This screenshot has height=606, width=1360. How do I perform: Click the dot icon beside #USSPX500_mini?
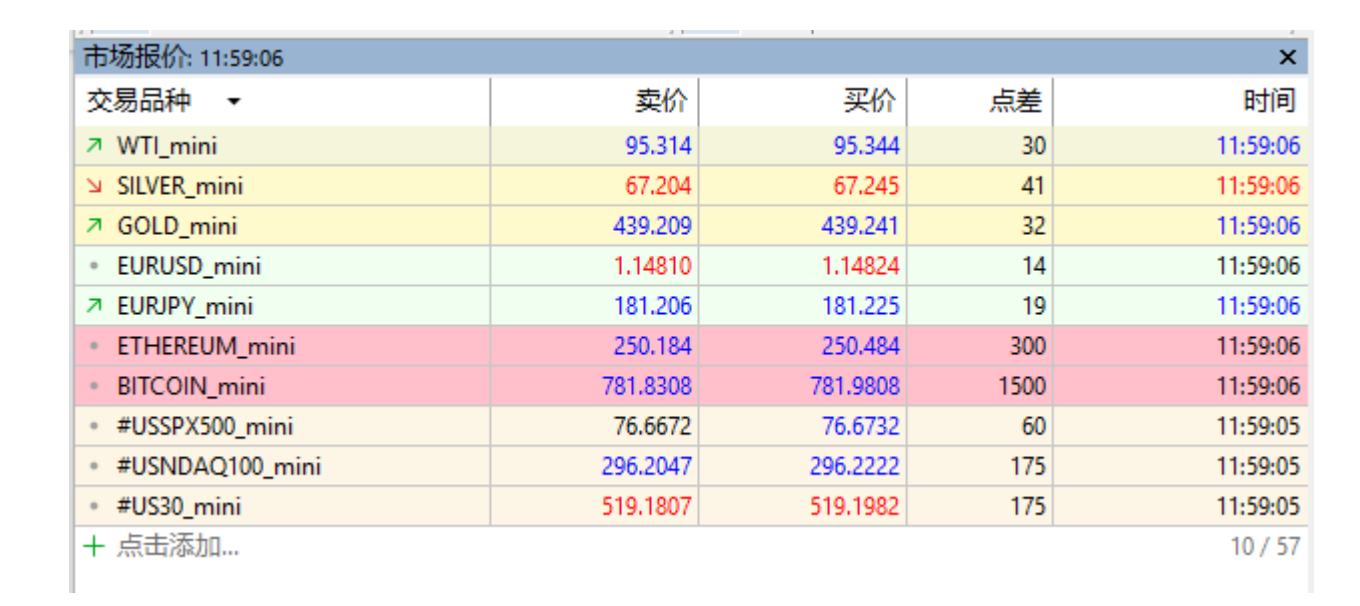pos(94,427)
